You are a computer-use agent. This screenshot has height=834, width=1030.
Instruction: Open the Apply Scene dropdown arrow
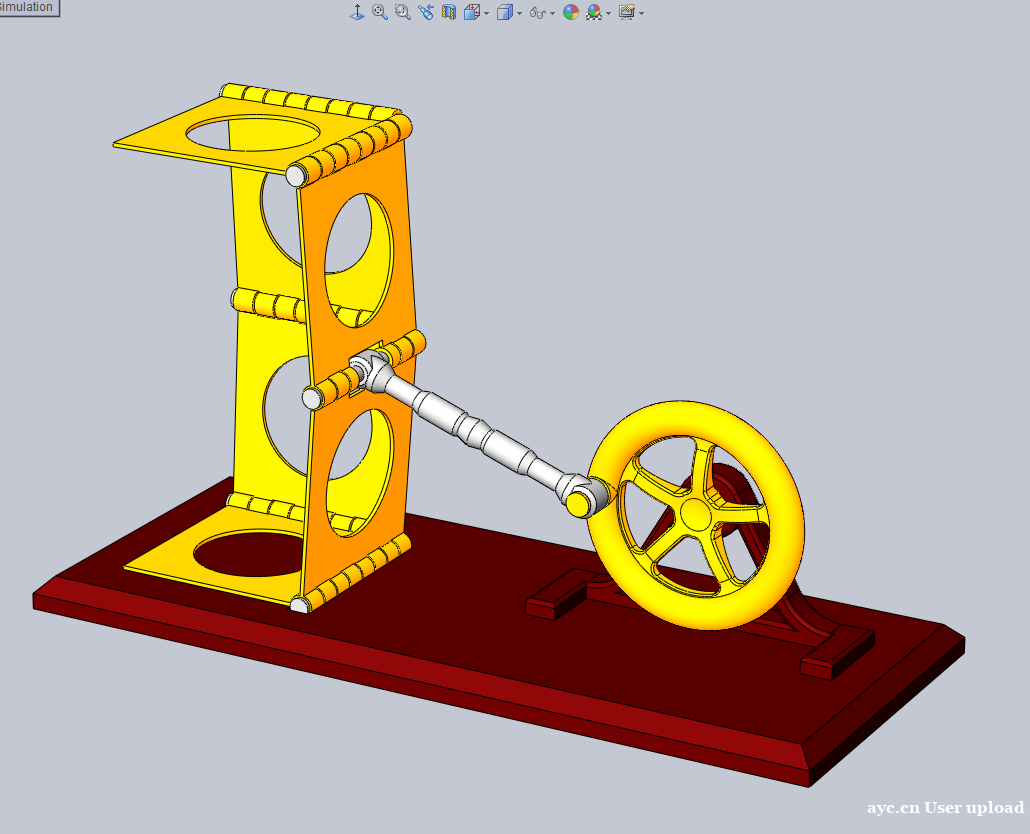pyautogui.click(x=608, y=13)
